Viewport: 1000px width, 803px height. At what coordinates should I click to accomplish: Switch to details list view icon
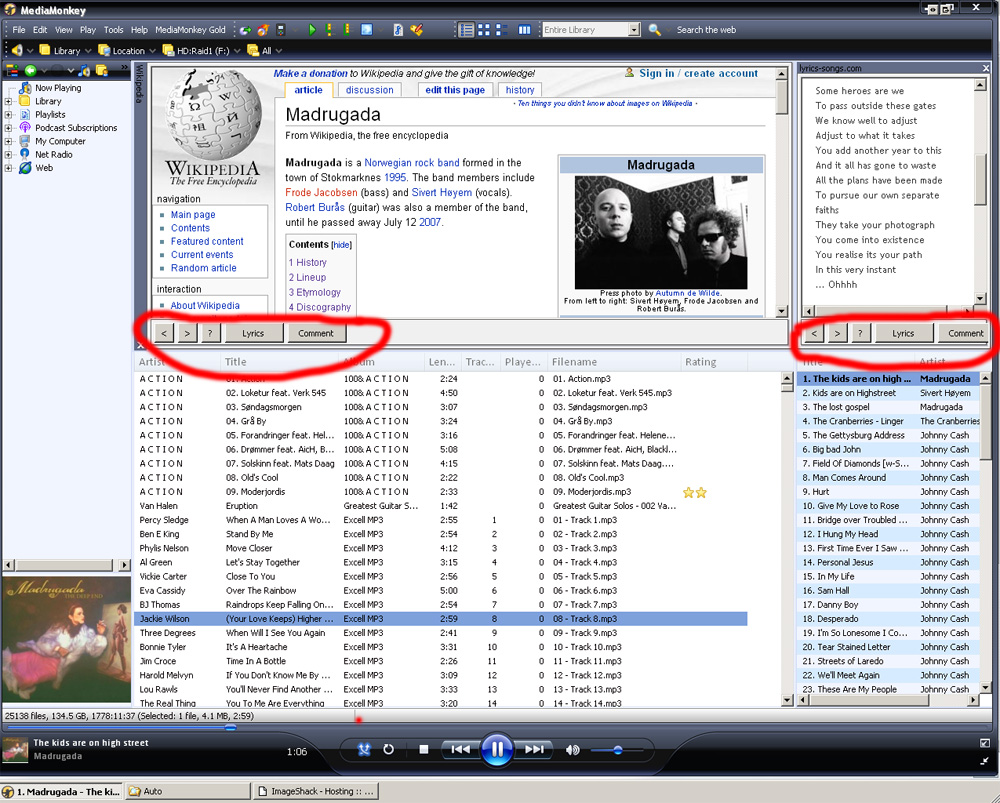point(467,29)
